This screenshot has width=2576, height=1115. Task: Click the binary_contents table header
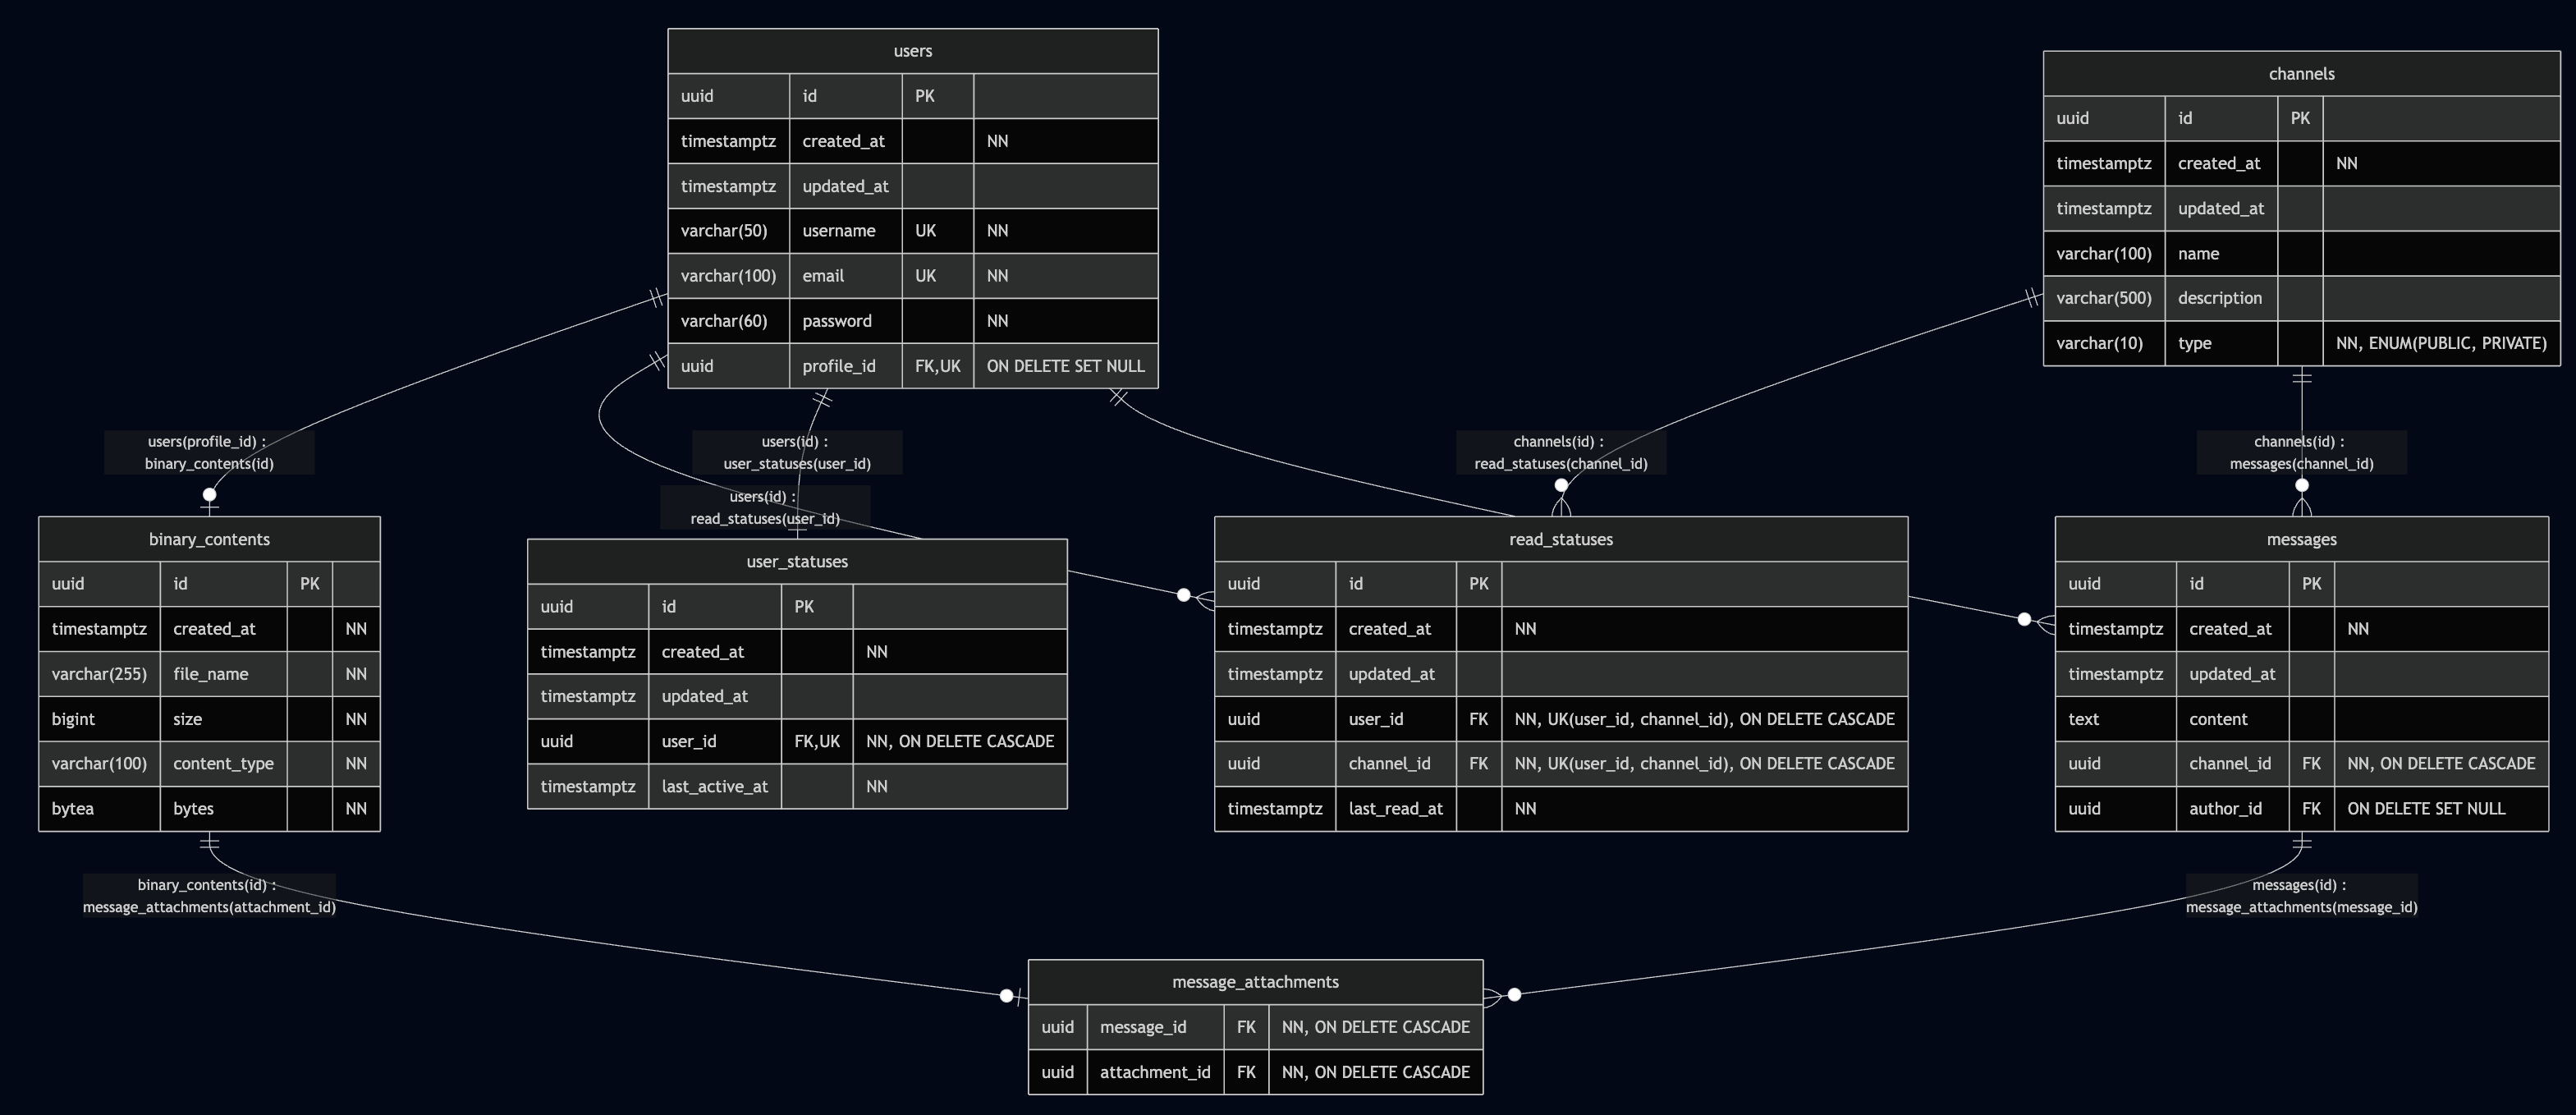(209, 539)
